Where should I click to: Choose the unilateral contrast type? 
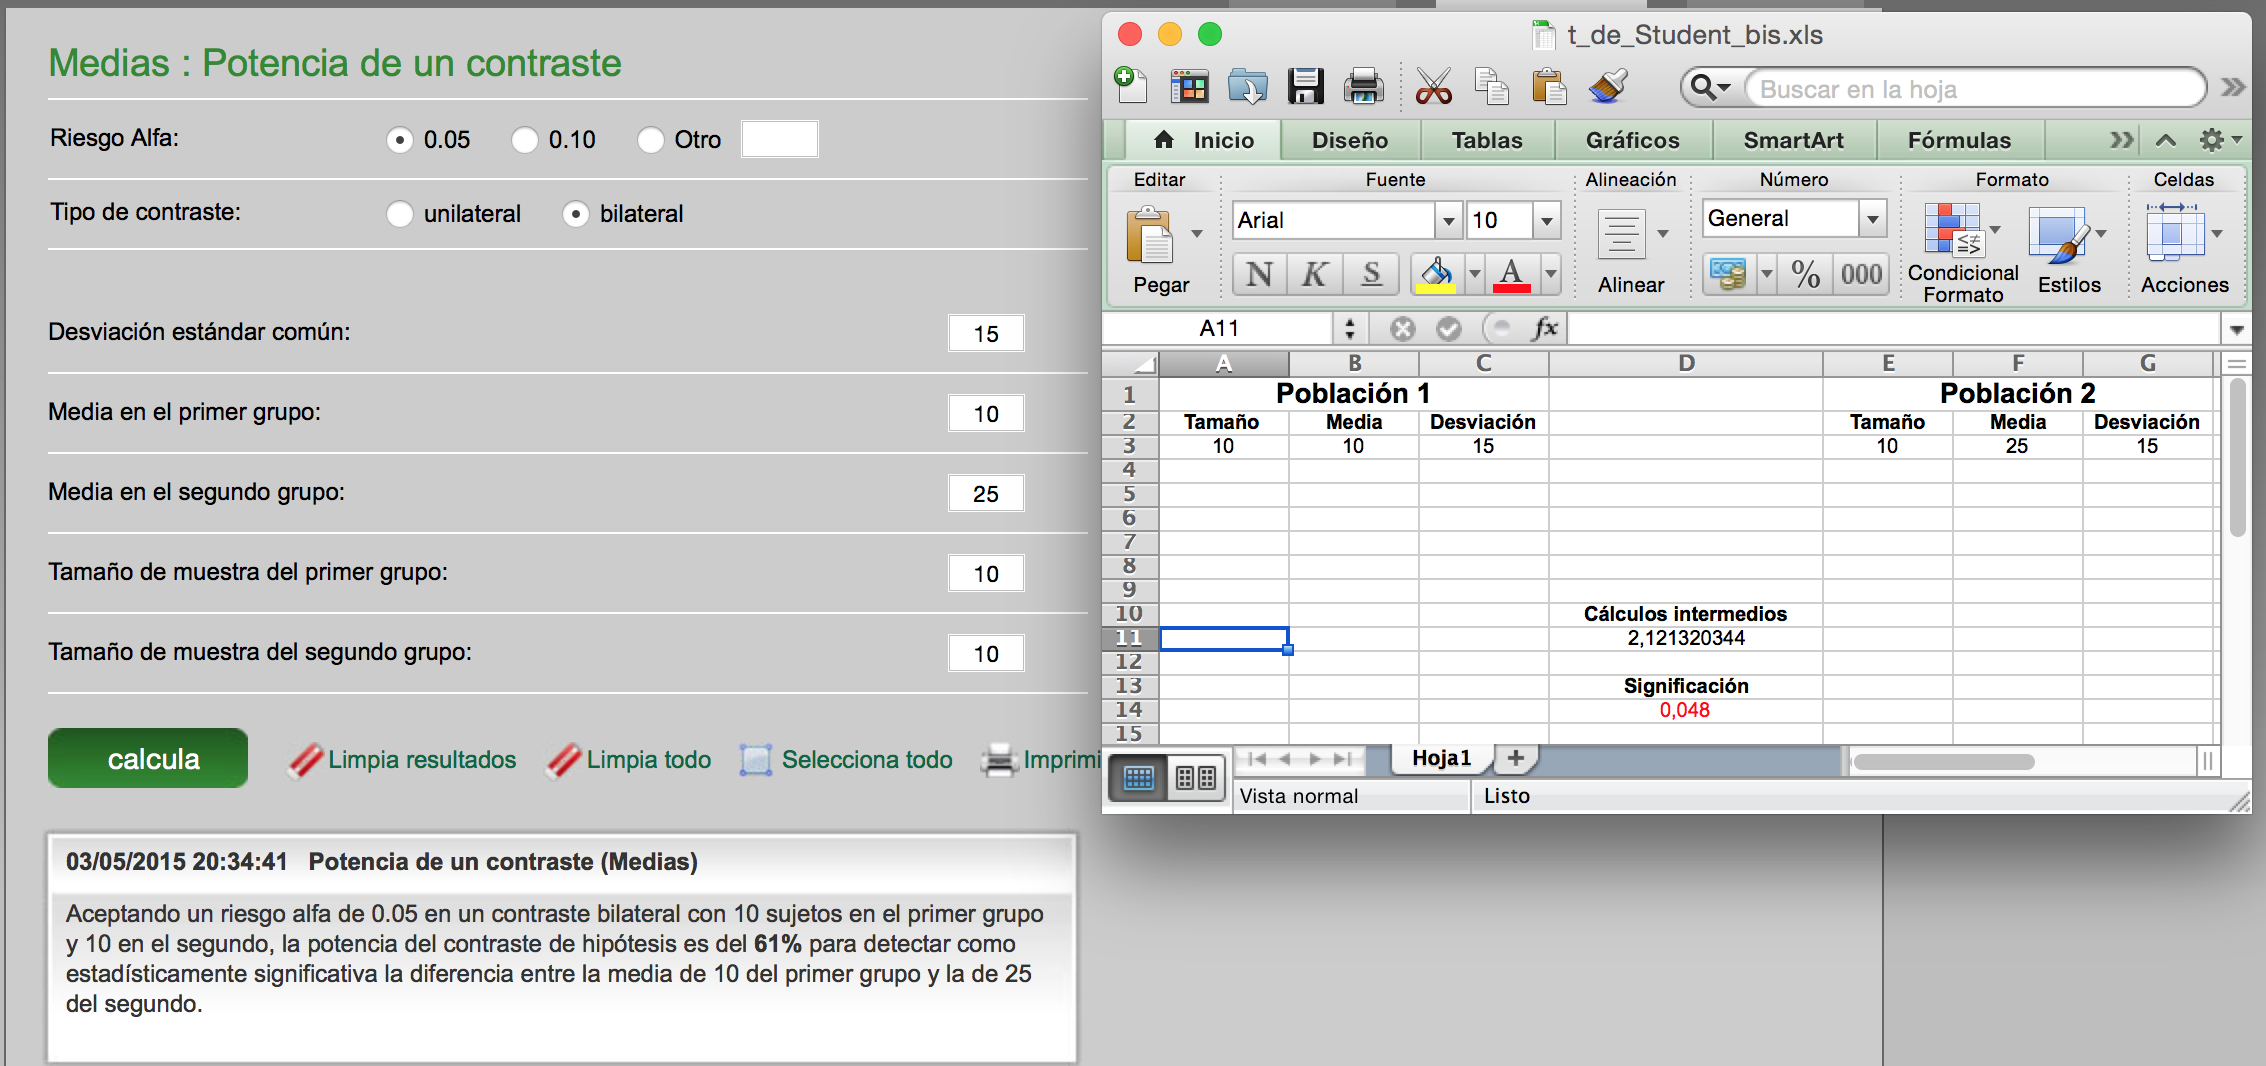400,214
